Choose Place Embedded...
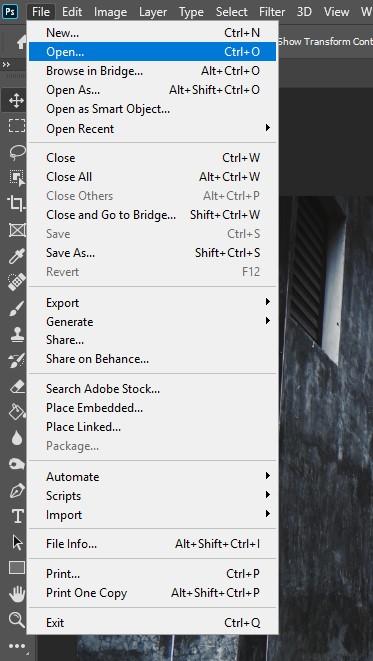Image resolution: width=373 pixels, height=661 pixels. [152, 408]
